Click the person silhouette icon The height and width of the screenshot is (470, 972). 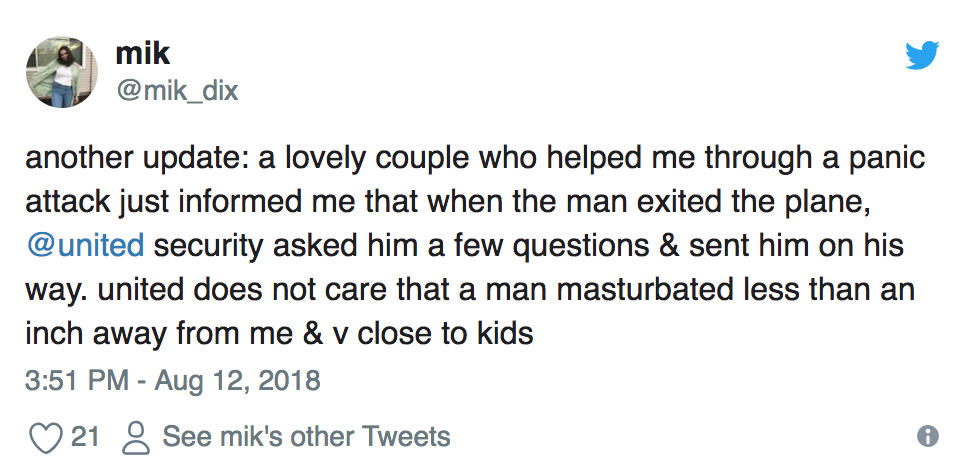136,438
